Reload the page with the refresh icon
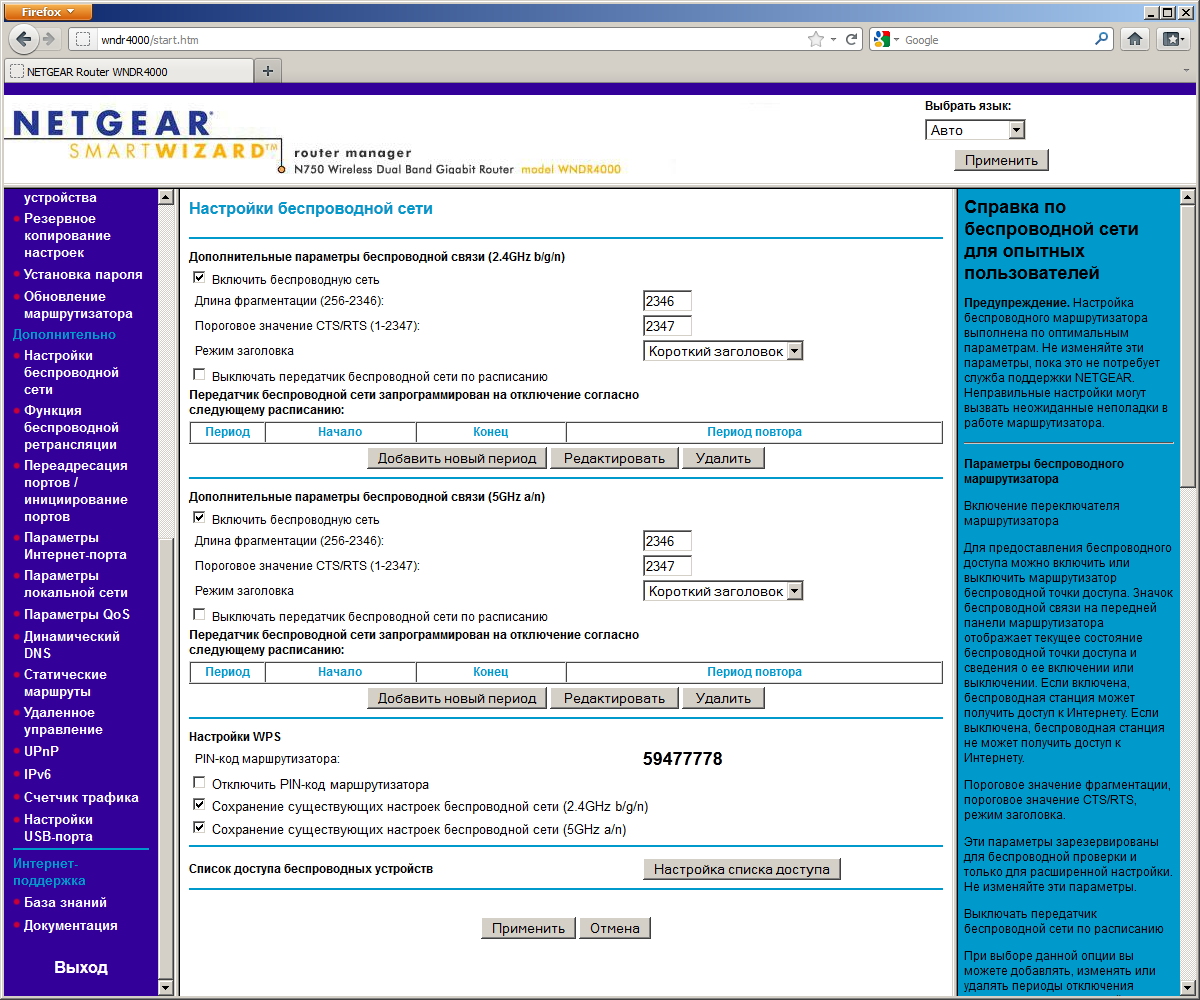This screenshot has width=1200, height=1000. pyautogui.click(x=852, y=39)
